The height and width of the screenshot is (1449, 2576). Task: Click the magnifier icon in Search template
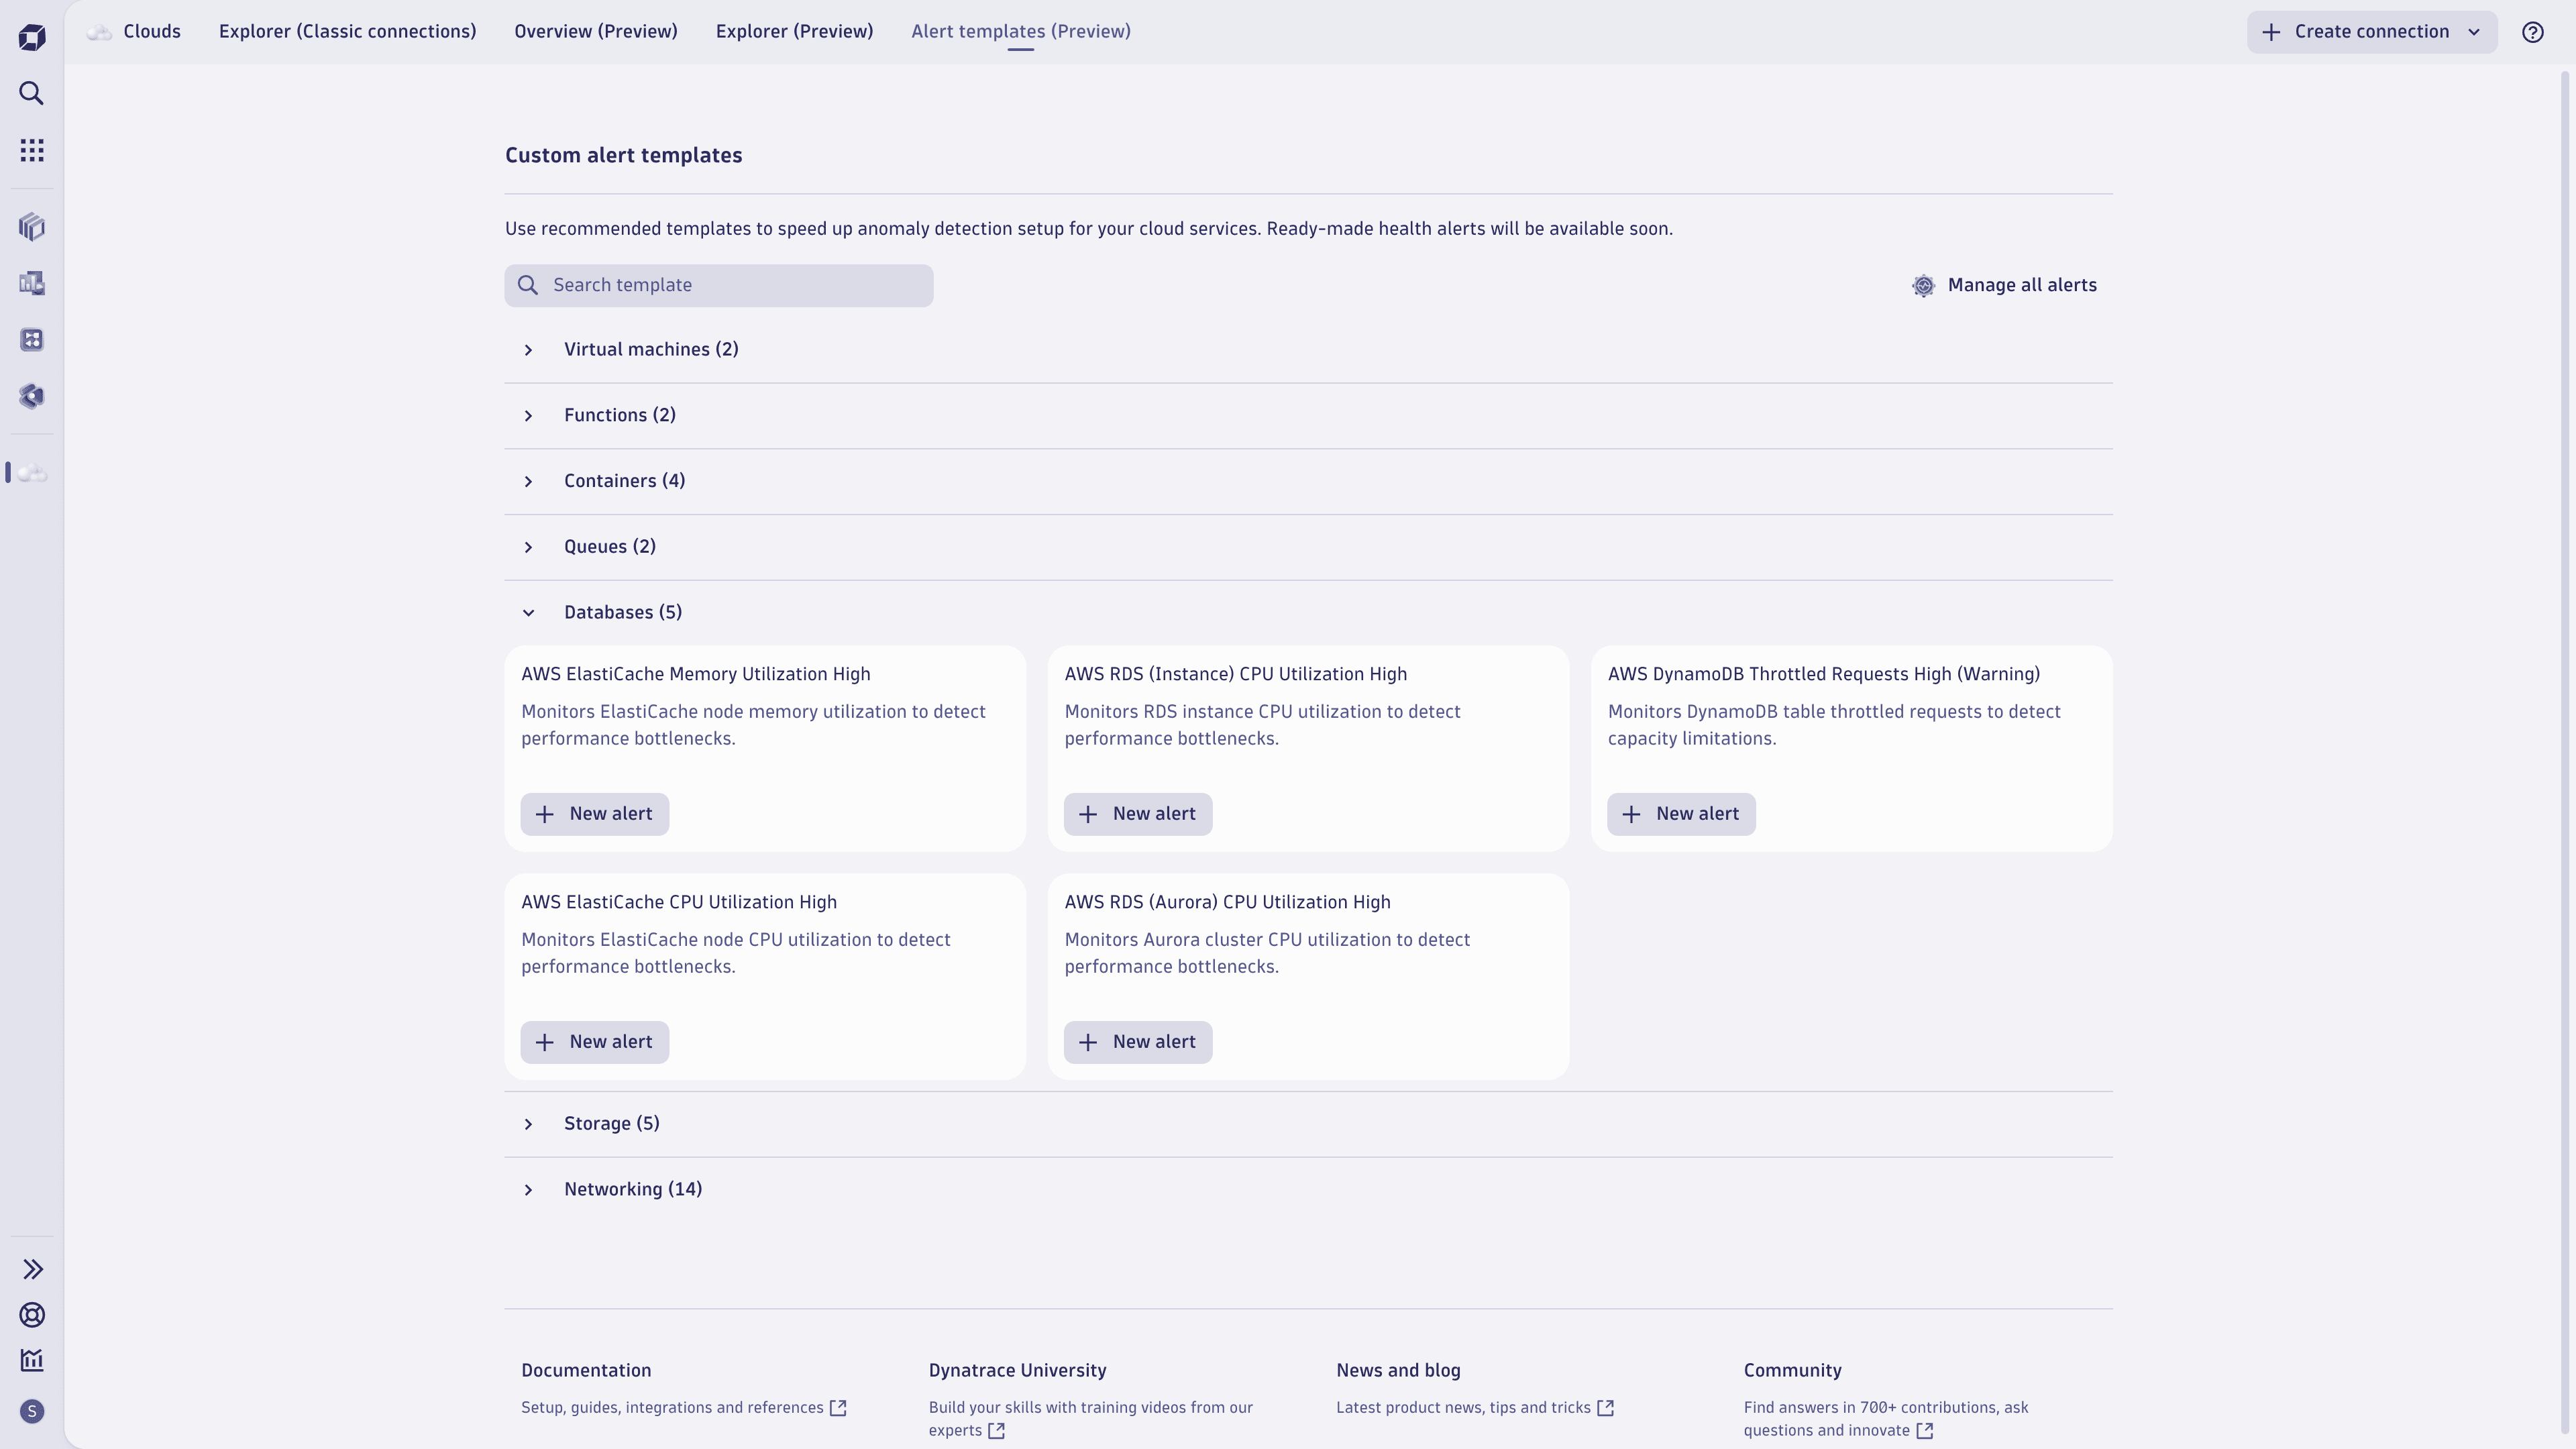click(x=528, y=286)
